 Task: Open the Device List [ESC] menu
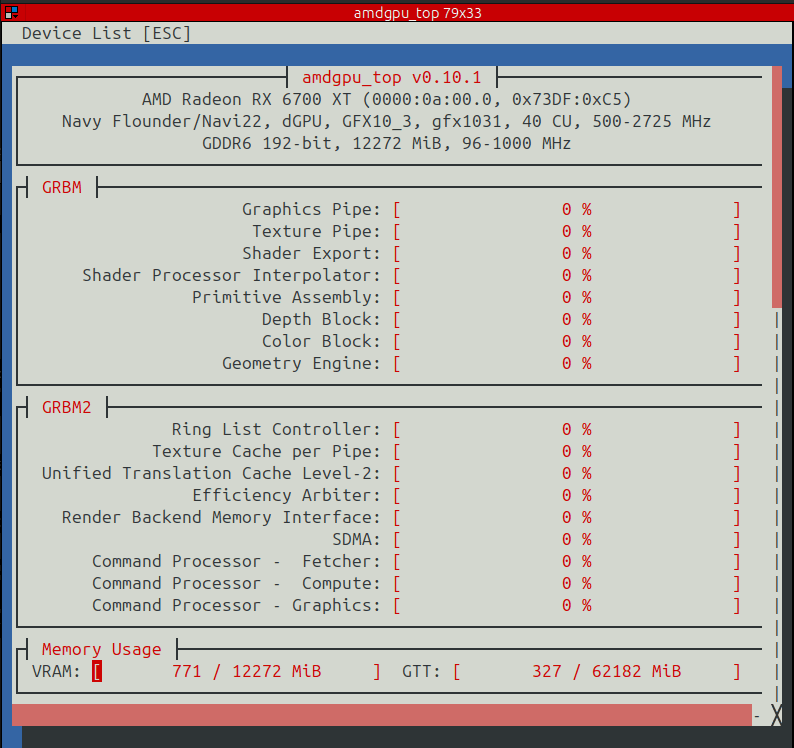(x=106, y=33)
